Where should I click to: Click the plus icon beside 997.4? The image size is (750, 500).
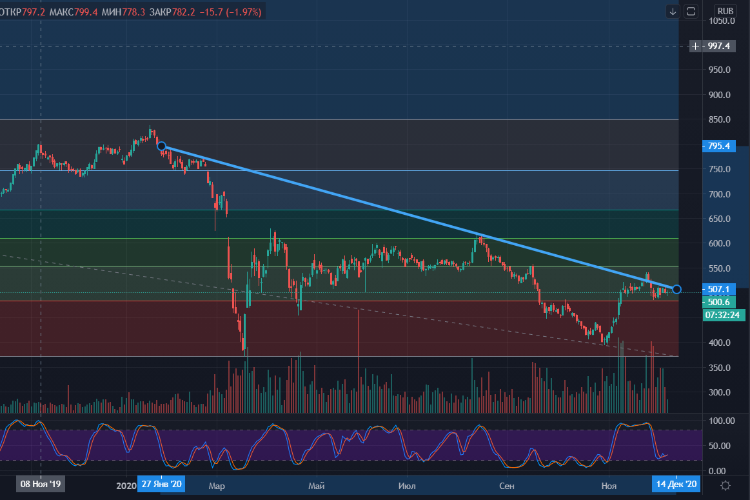click(695, 46)
